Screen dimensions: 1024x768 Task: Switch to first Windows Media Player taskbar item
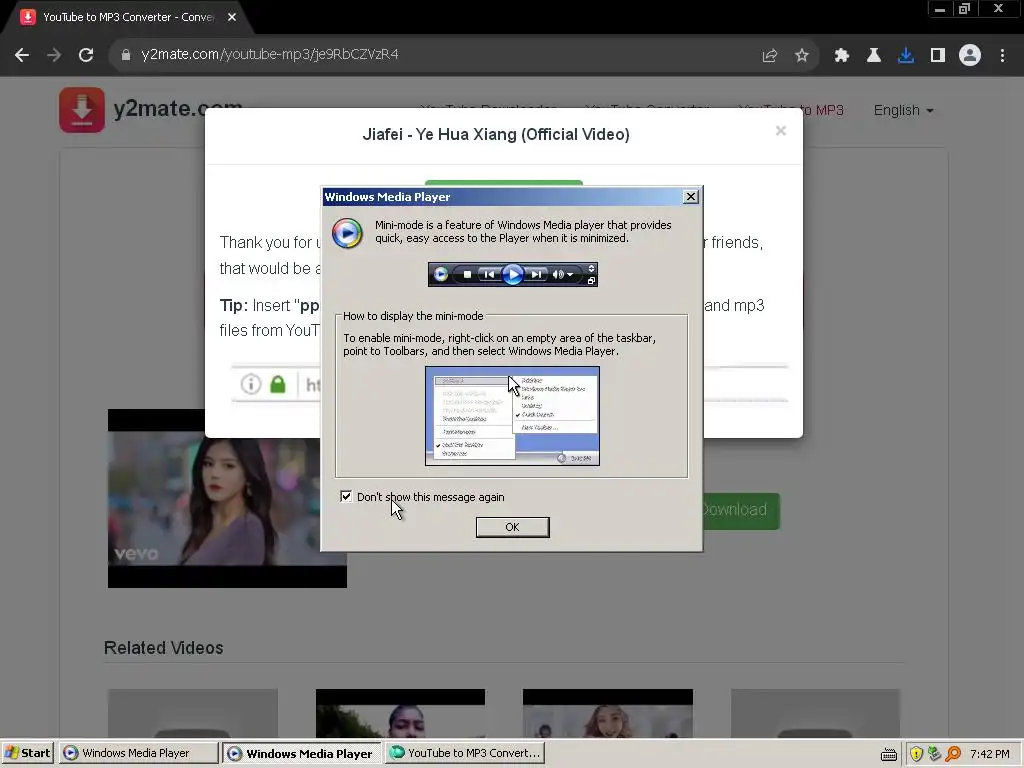tap(138, 753)
